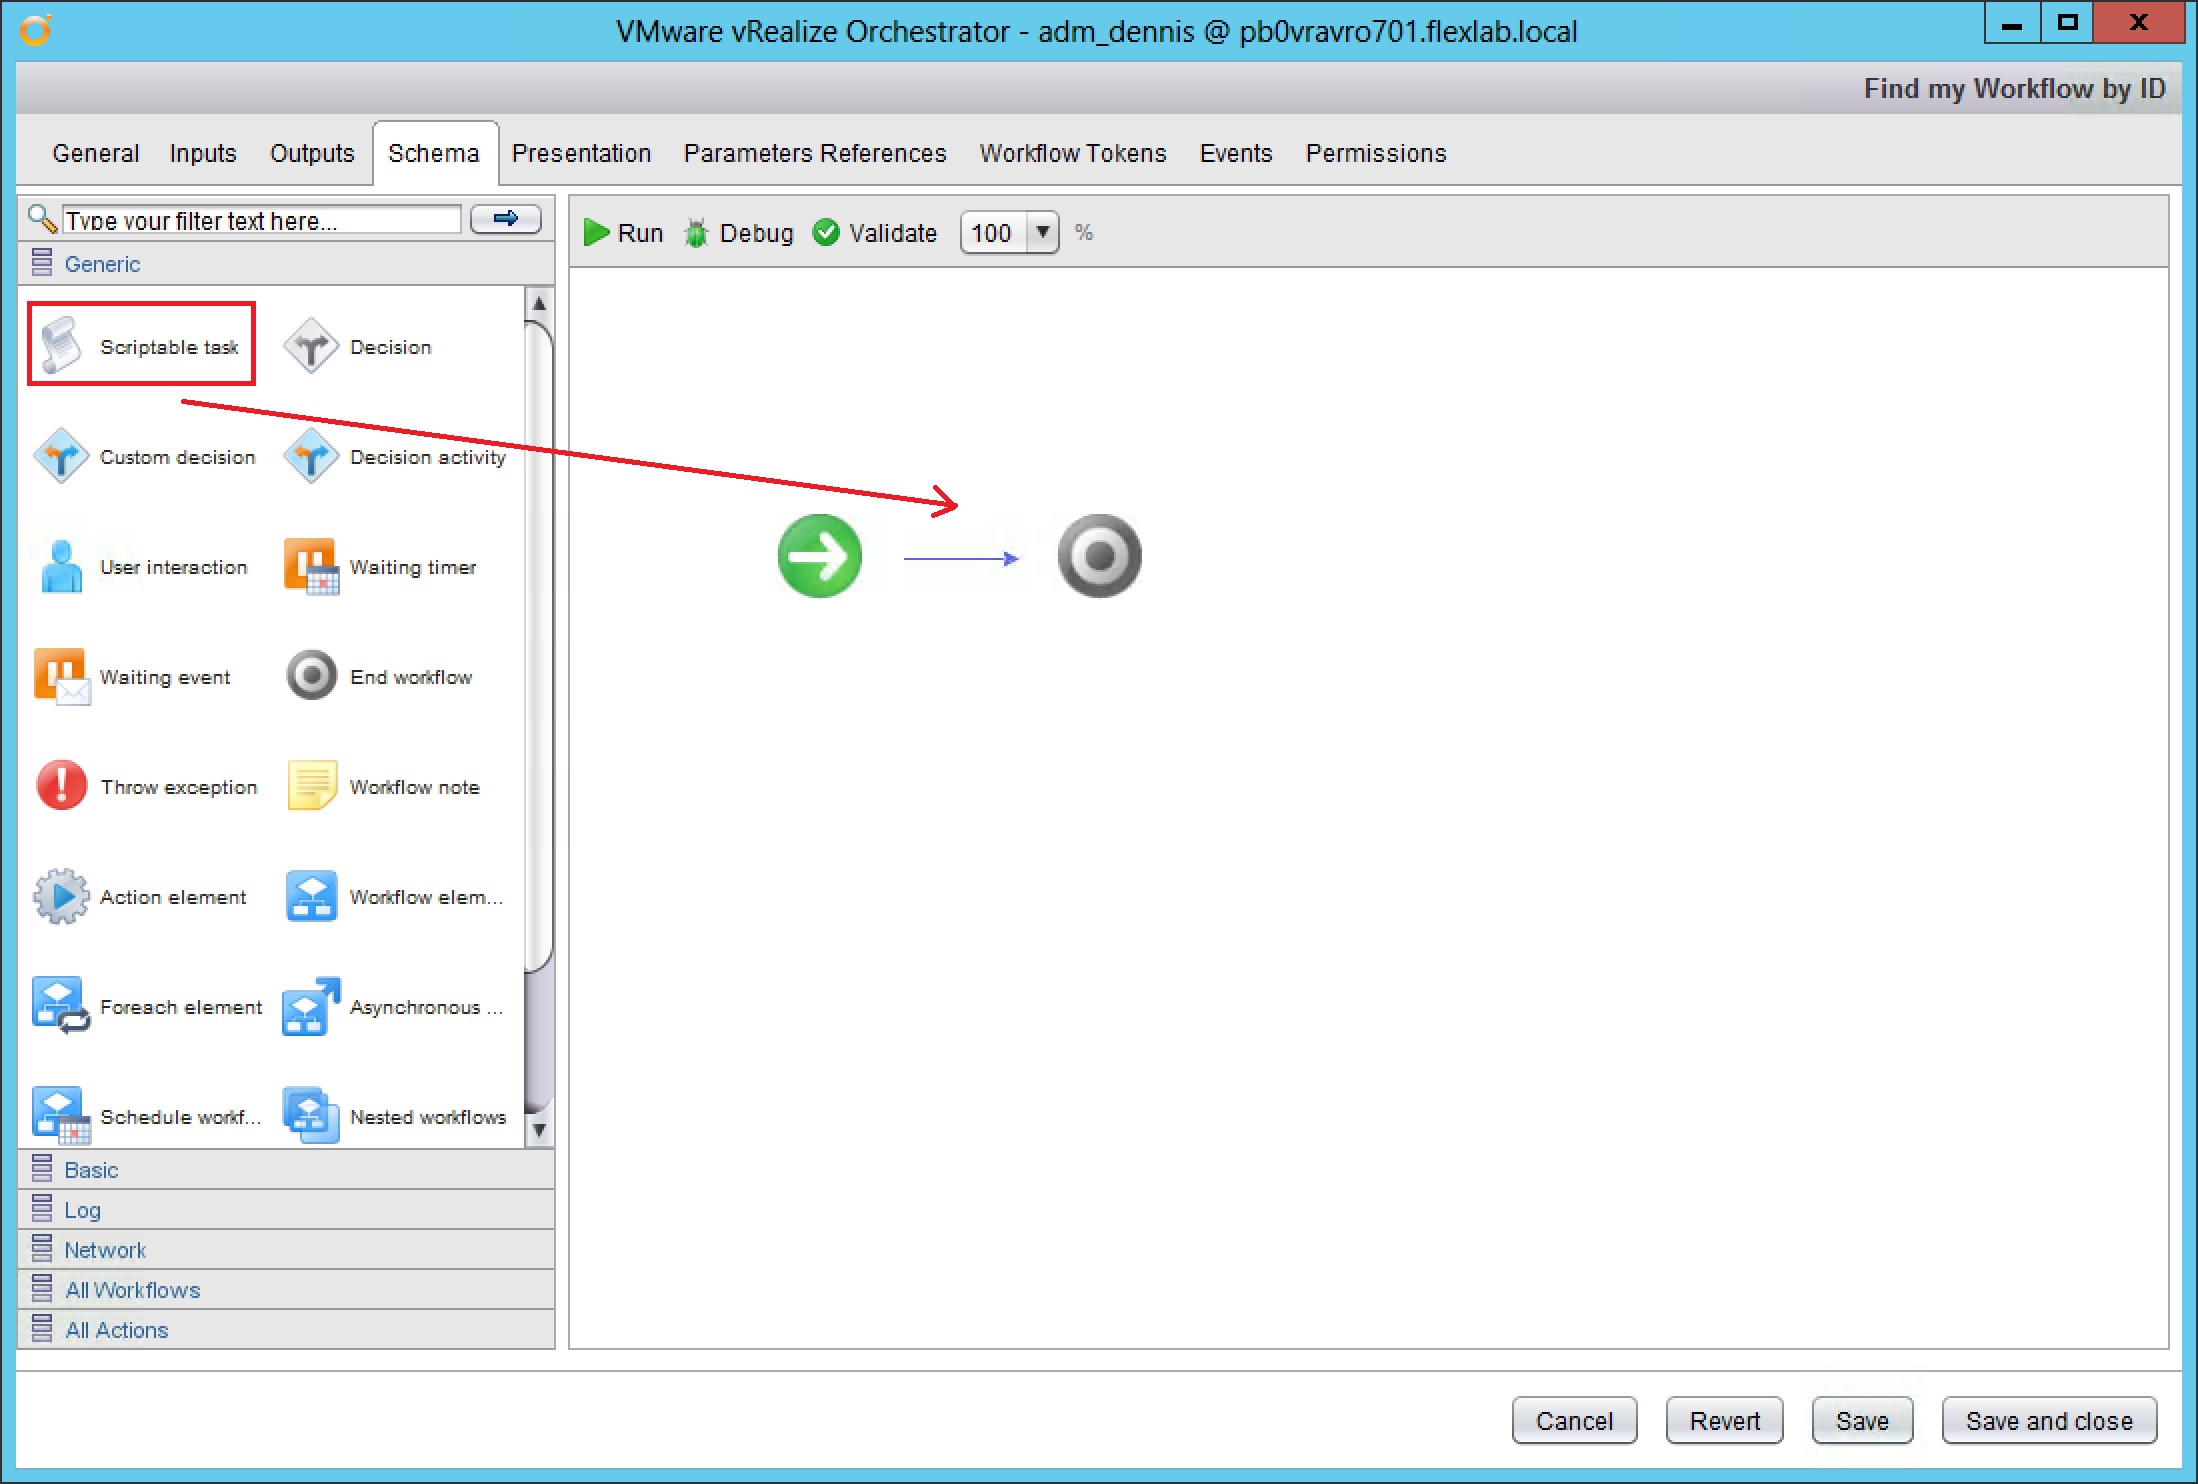Switch to the General tab
Screen dimensions: 2198x1484
pos(96,153)
